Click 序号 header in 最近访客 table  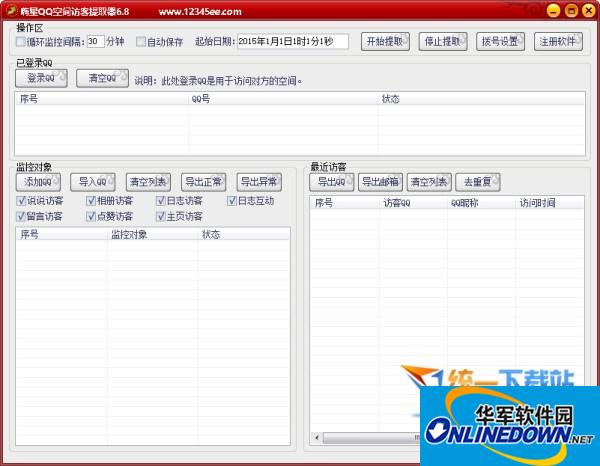click(345, 203)
